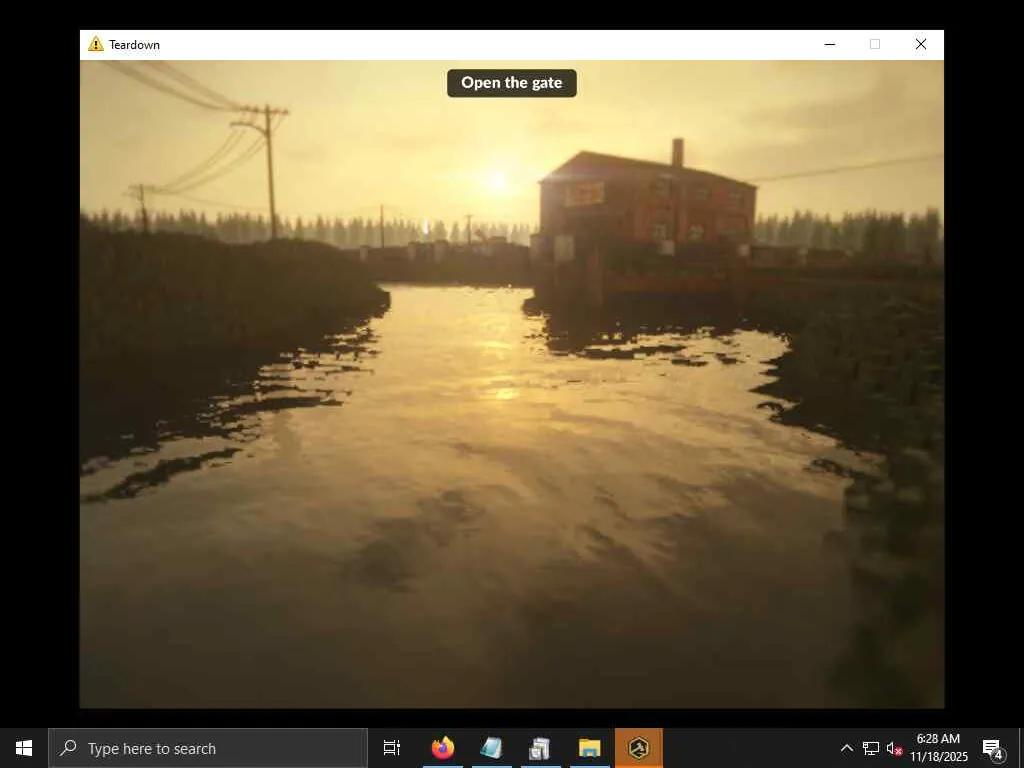
Task: Click the date 11/18/2025 in taskbar
Action: click(x=938, y=757)
